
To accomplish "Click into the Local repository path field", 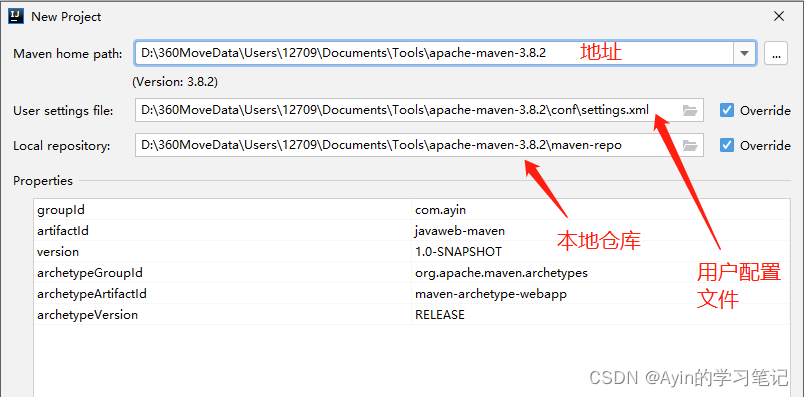I will coord(419,146).
